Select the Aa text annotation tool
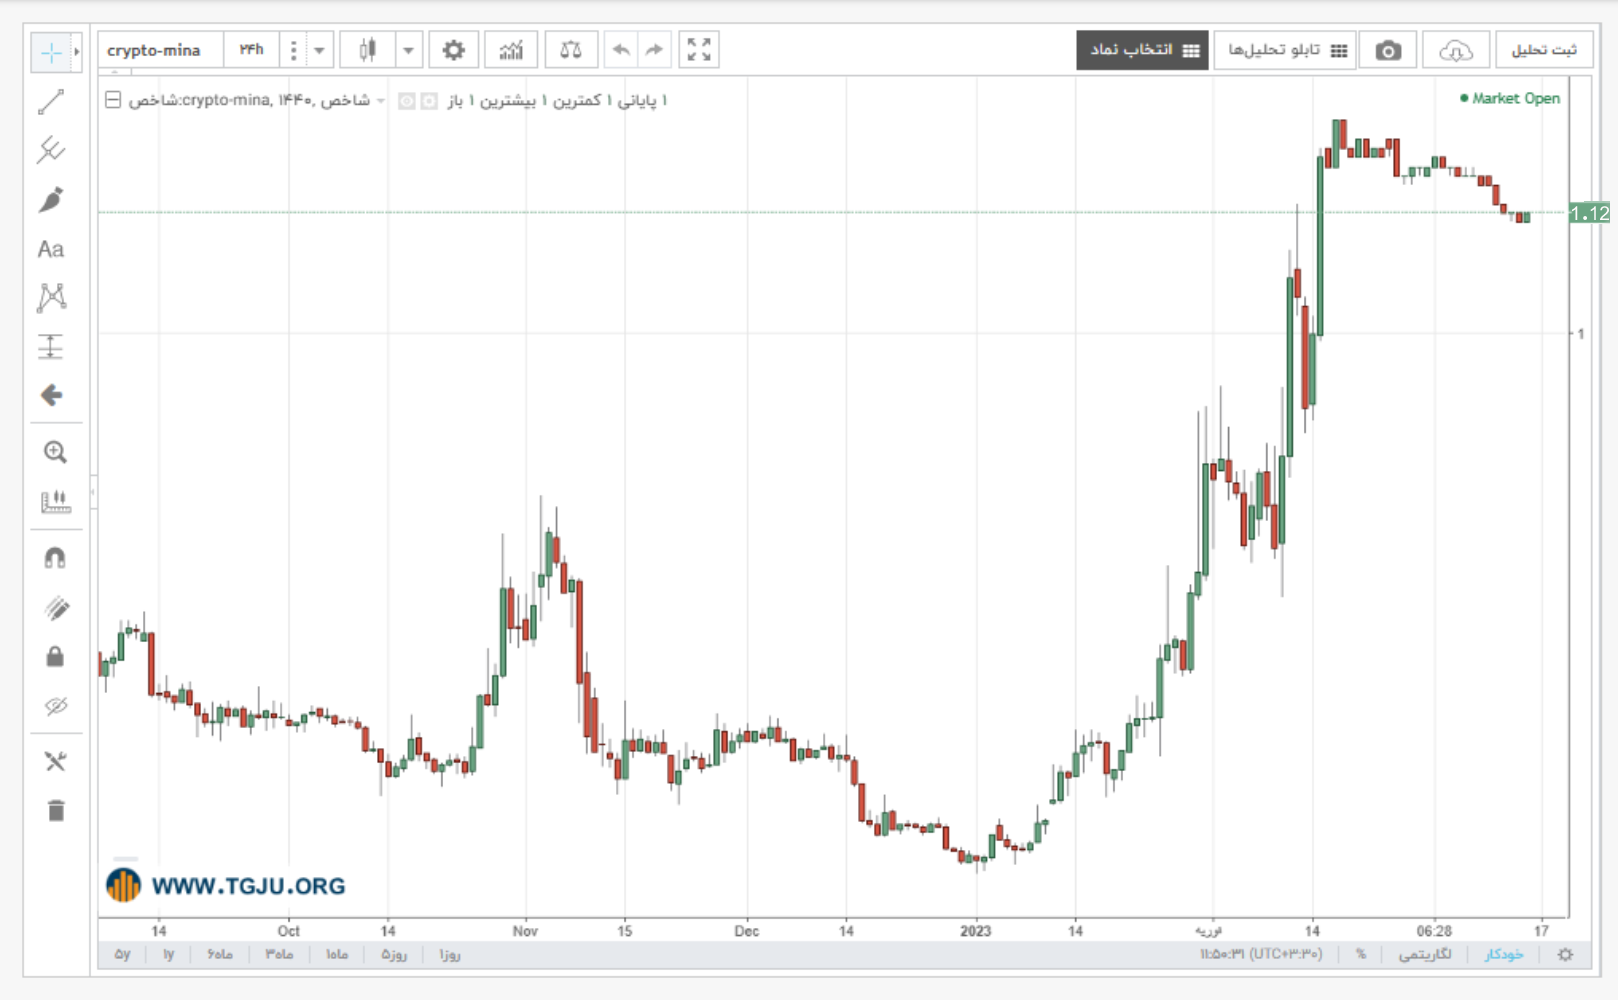This screenshot has height=1000, width=1618. [x=51, y=249]
